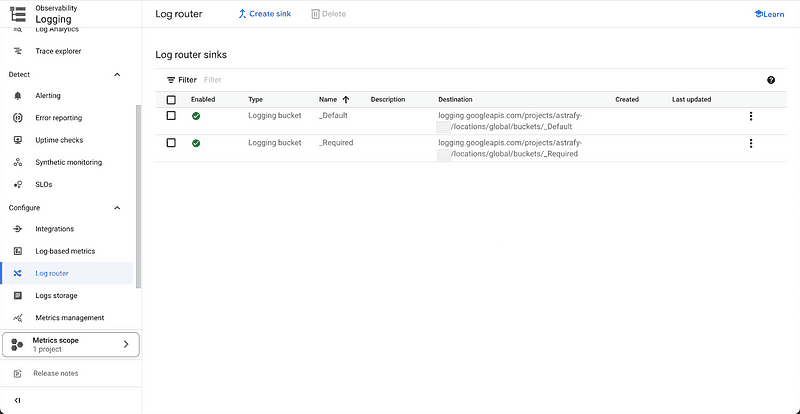800x414 pixels.
Task: Open the Learn panel
Action: (769, 14)
